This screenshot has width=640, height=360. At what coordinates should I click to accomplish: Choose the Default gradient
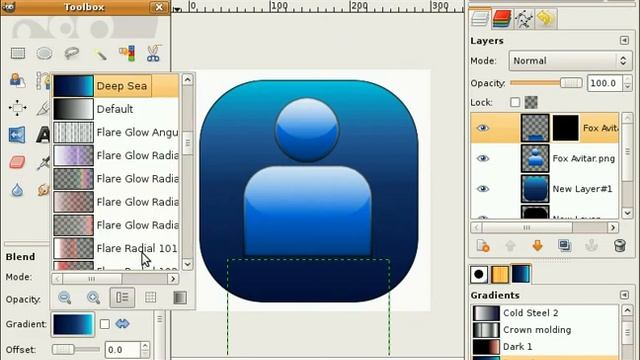click(x=116, y=109)
